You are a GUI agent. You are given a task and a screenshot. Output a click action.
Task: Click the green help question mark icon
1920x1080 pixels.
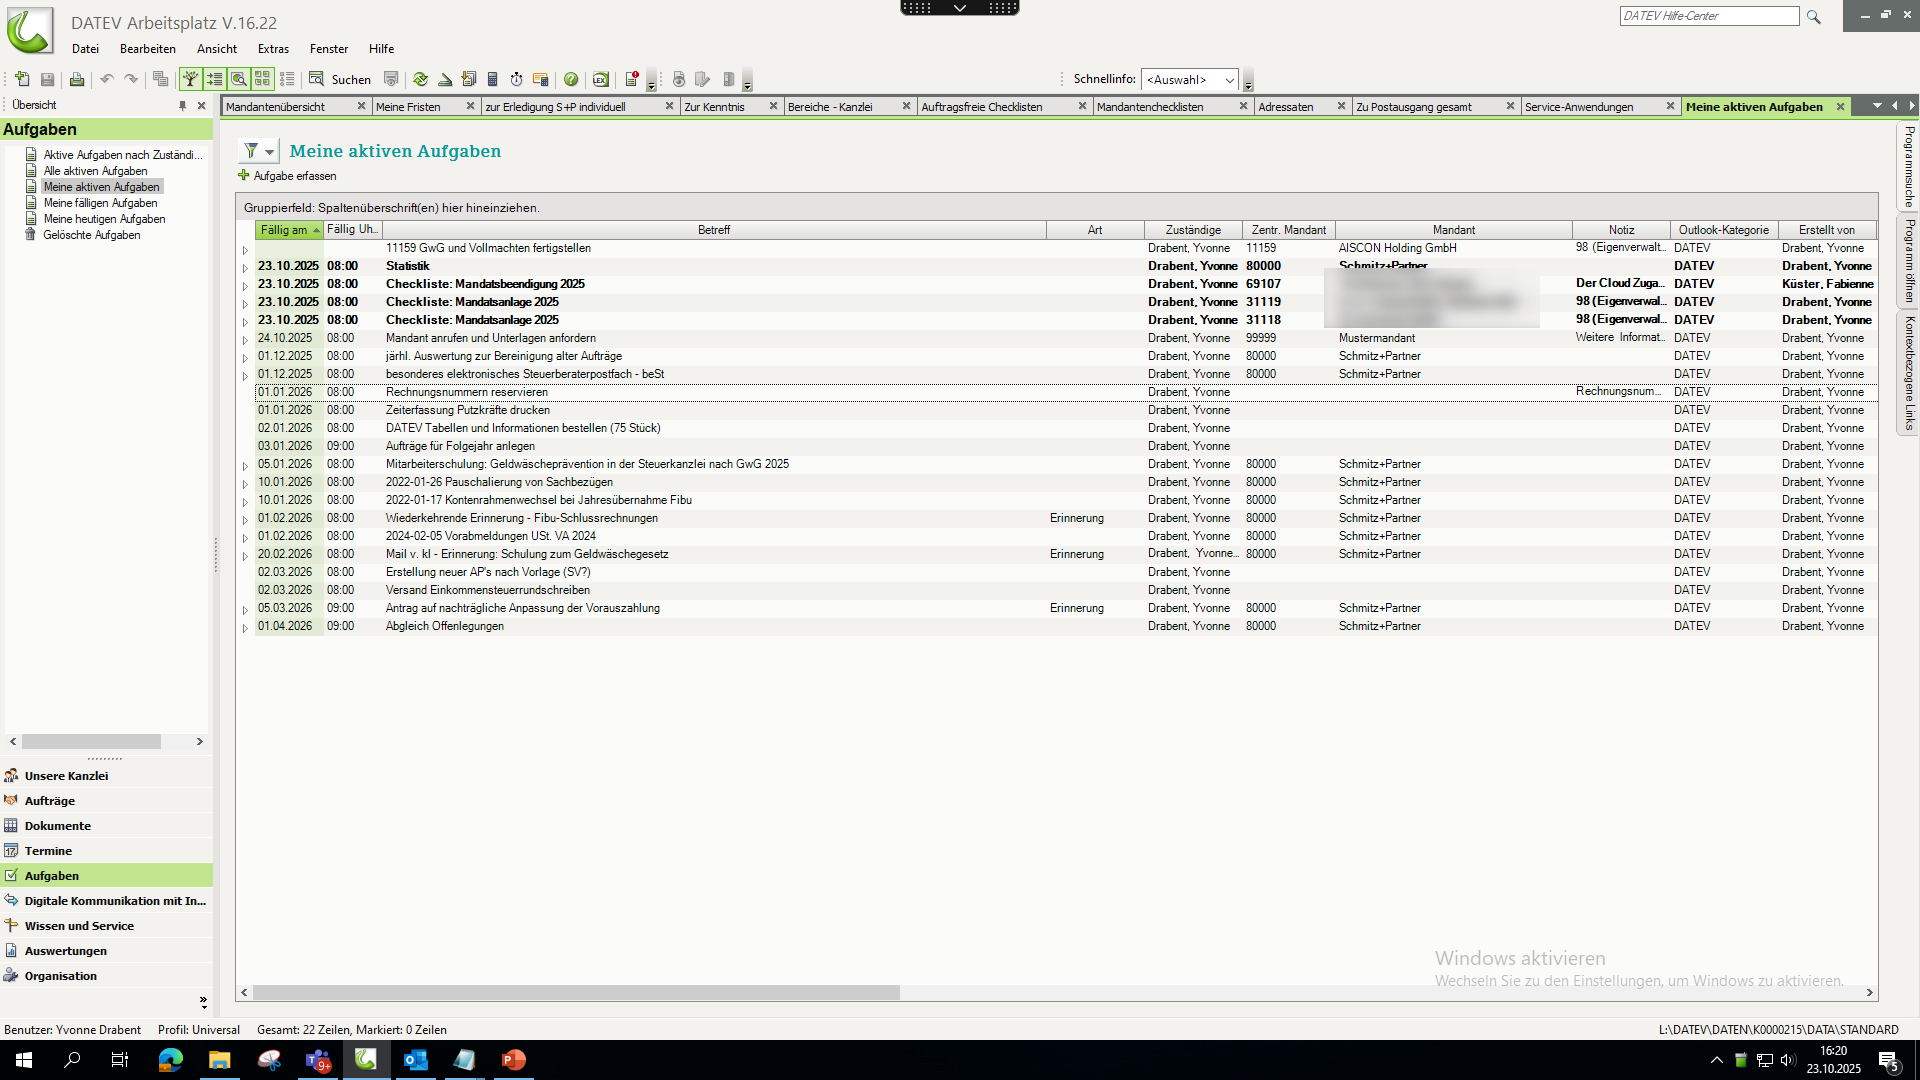[x=571, y=79]
